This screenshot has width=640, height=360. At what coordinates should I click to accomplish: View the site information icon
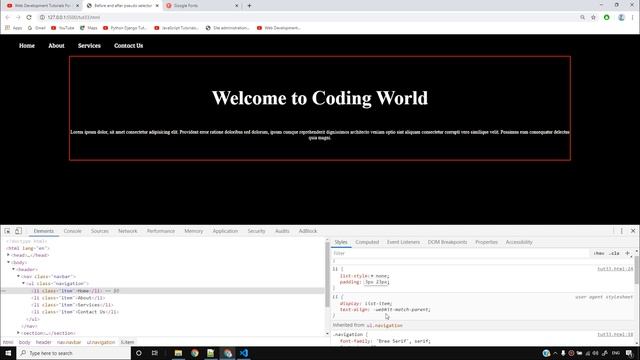42,17
